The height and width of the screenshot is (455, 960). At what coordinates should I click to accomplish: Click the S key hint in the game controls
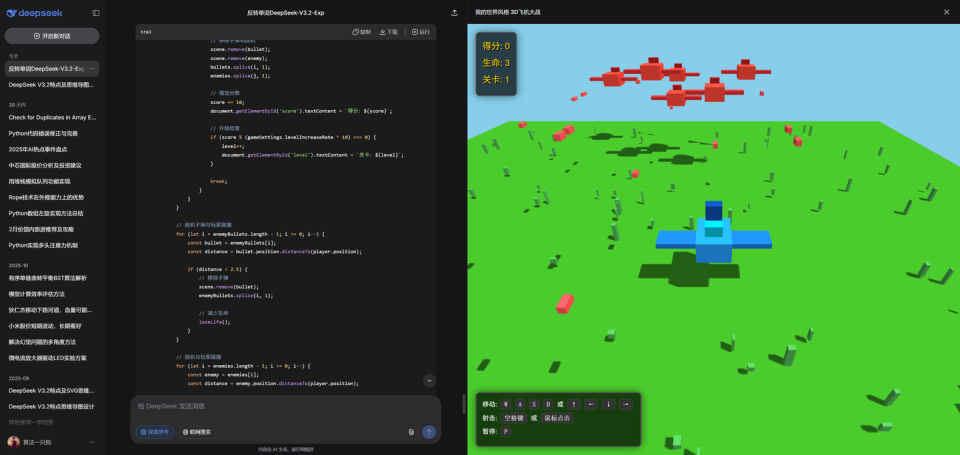534,404
